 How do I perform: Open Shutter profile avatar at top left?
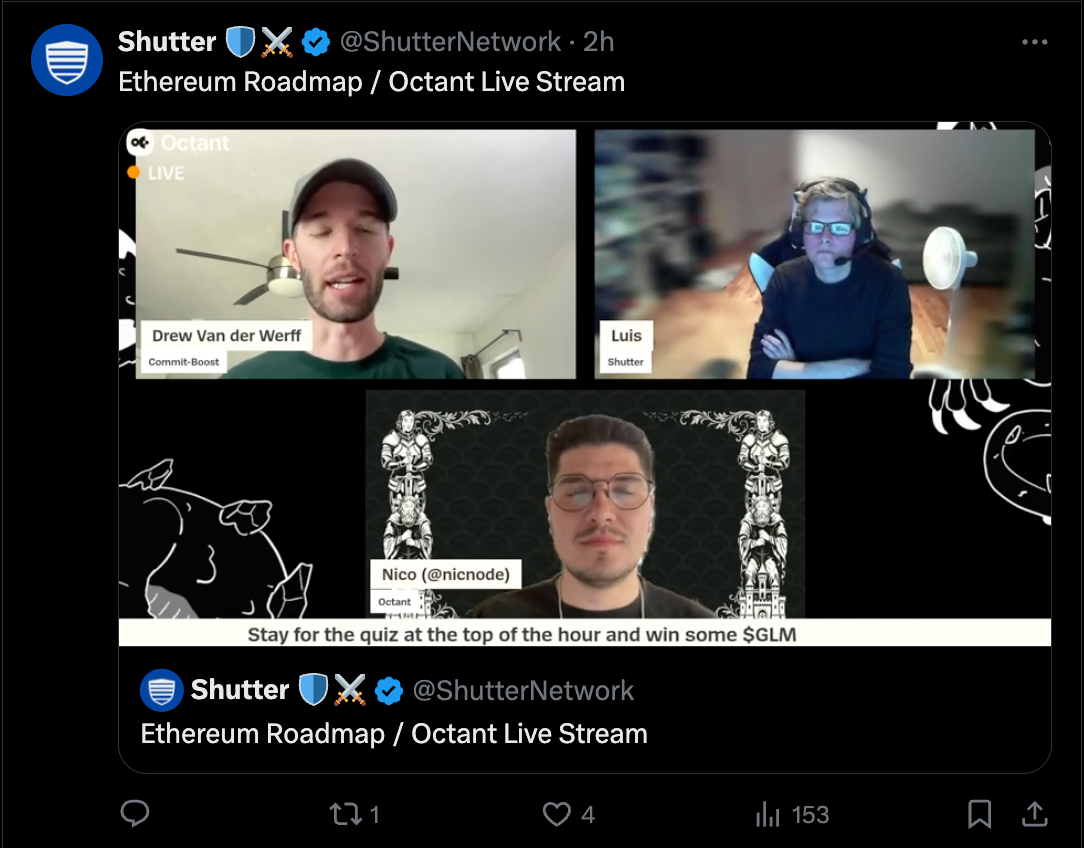tap(67, 60)
